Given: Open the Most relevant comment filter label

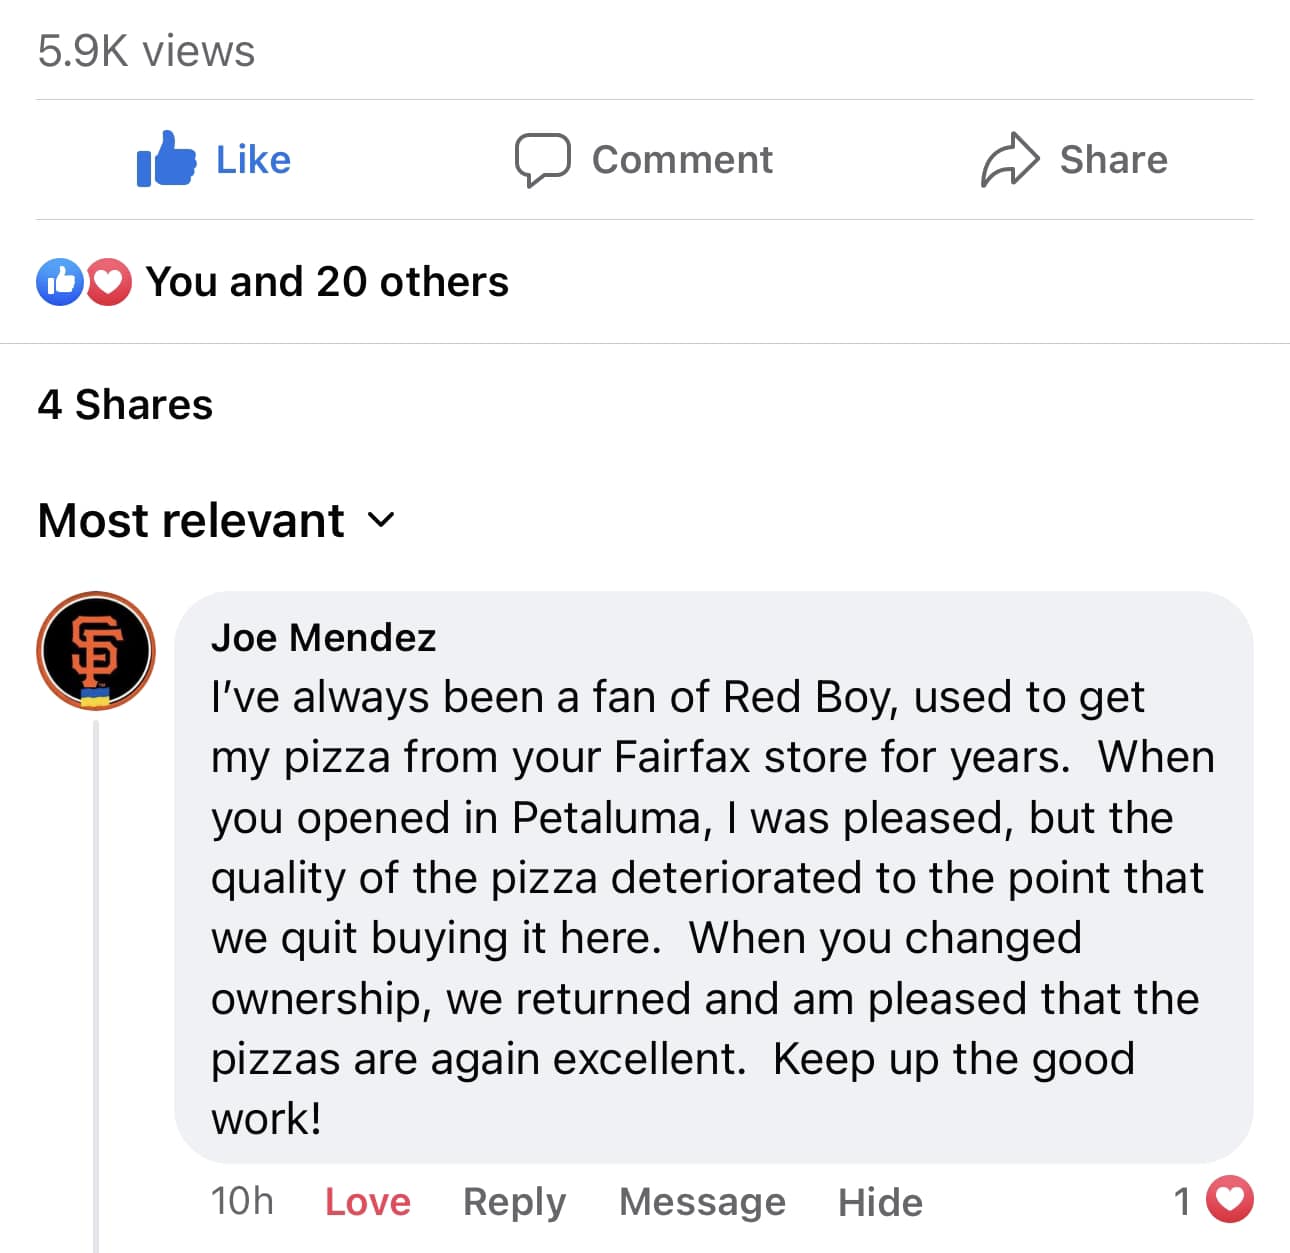Looking at the screenshot, I should coord(191,520).
